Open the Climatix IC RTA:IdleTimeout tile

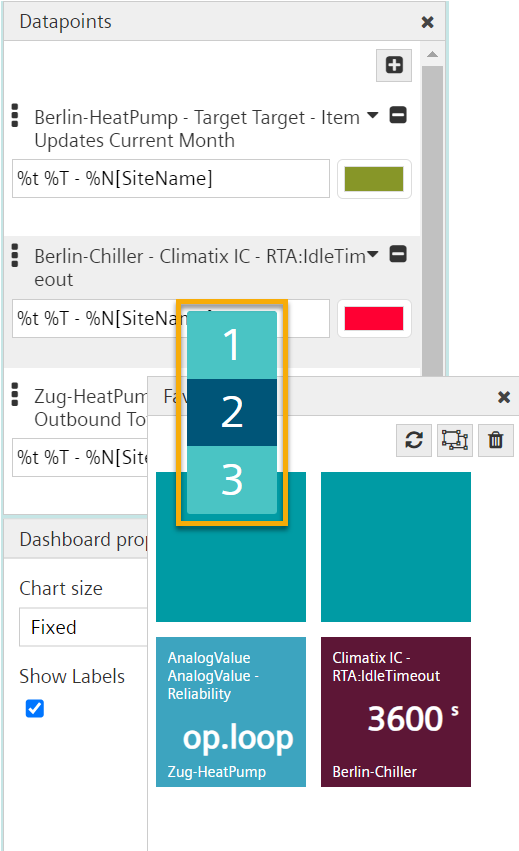click(x=396, y=712)
